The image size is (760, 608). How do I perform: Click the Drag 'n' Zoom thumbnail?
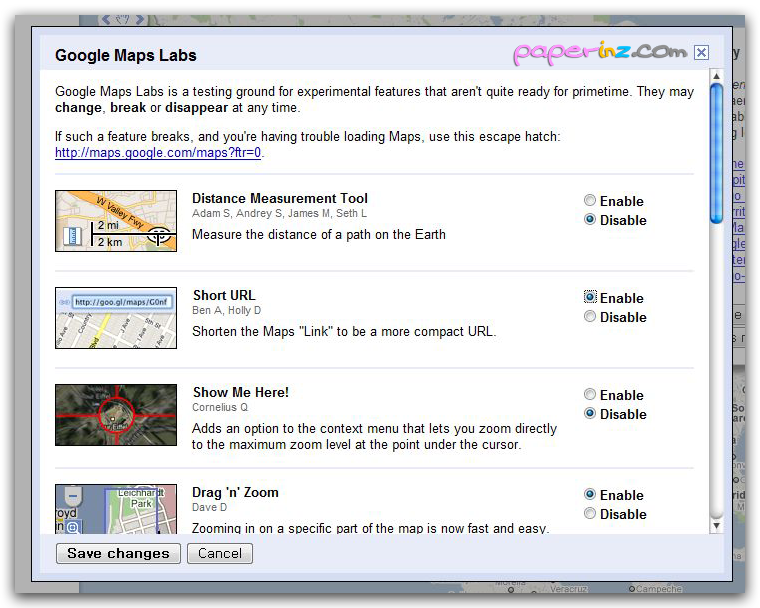click(x=116, y=509)
